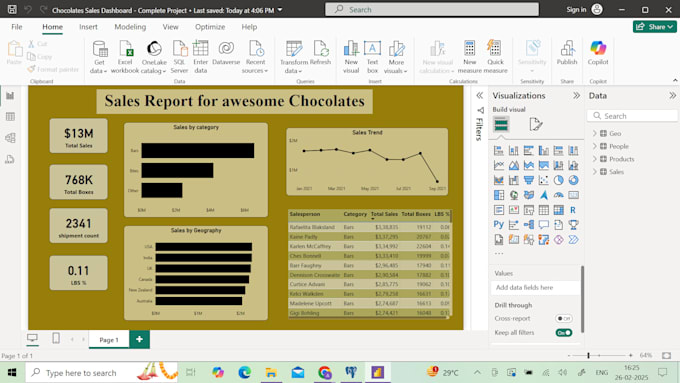Click the Refresh queries button
Screen dimensions: 680x383
click(x=321, y=53)
